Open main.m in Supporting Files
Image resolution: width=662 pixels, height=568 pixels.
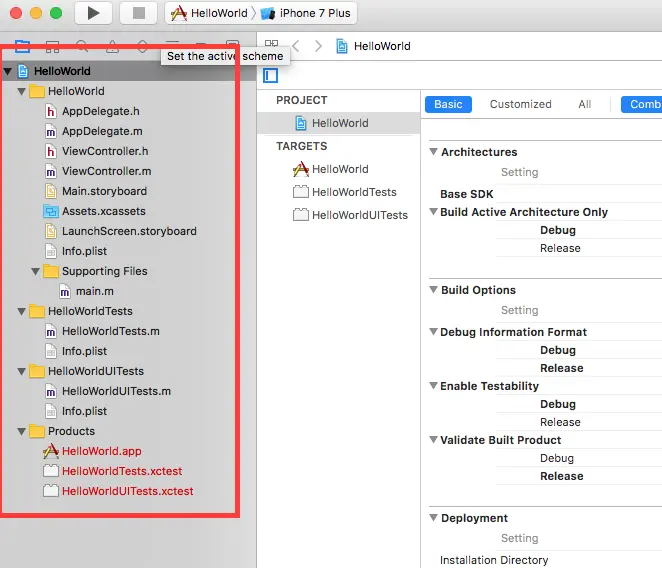(x=87, y=291)
